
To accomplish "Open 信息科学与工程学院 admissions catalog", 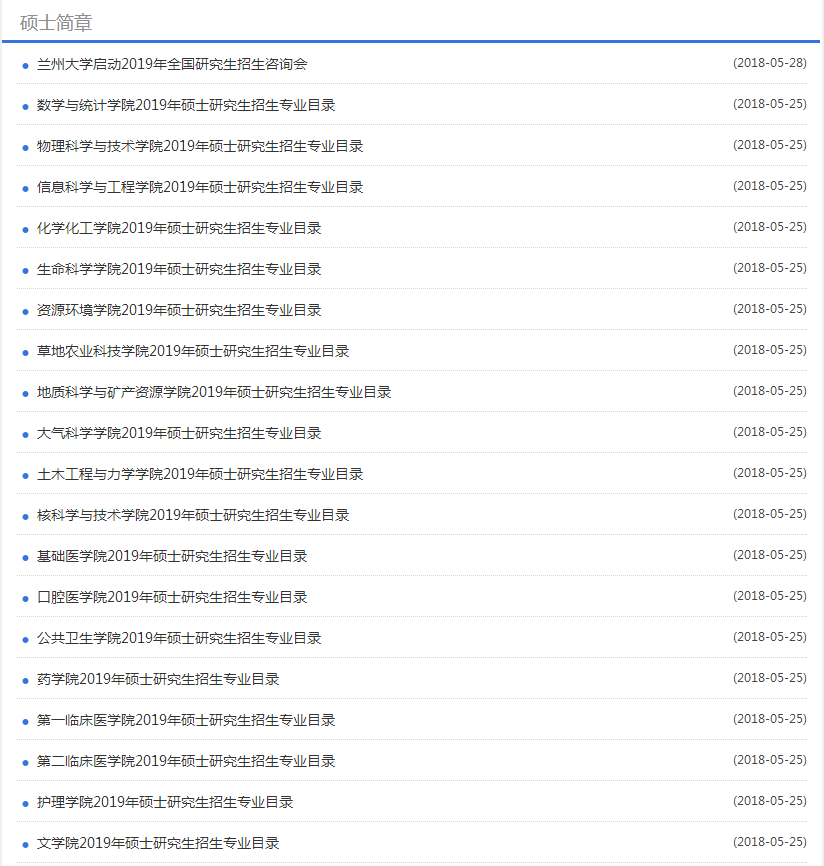I will [200, 187].
